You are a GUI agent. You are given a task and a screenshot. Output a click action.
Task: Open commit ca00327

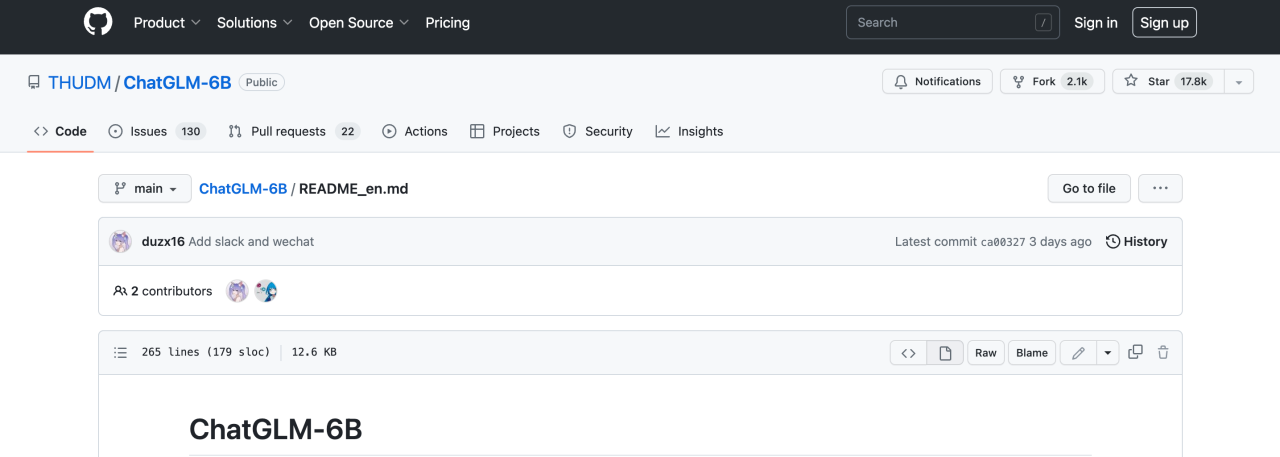(x=1002, y=242)
